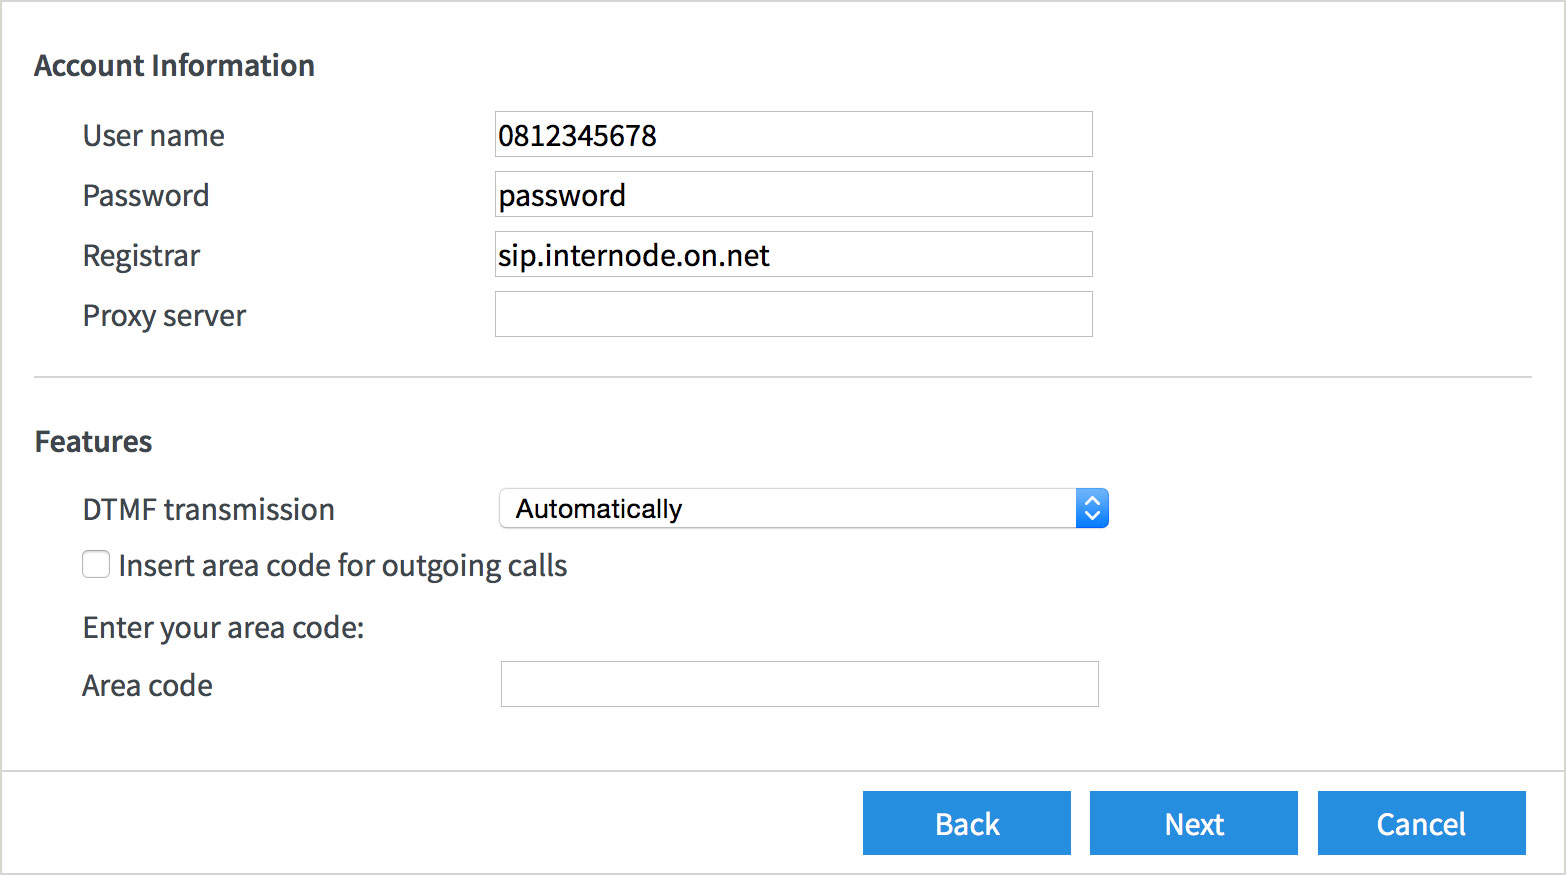
Task: Enable insert area code for outgoing calls
Action: (95, 564)
